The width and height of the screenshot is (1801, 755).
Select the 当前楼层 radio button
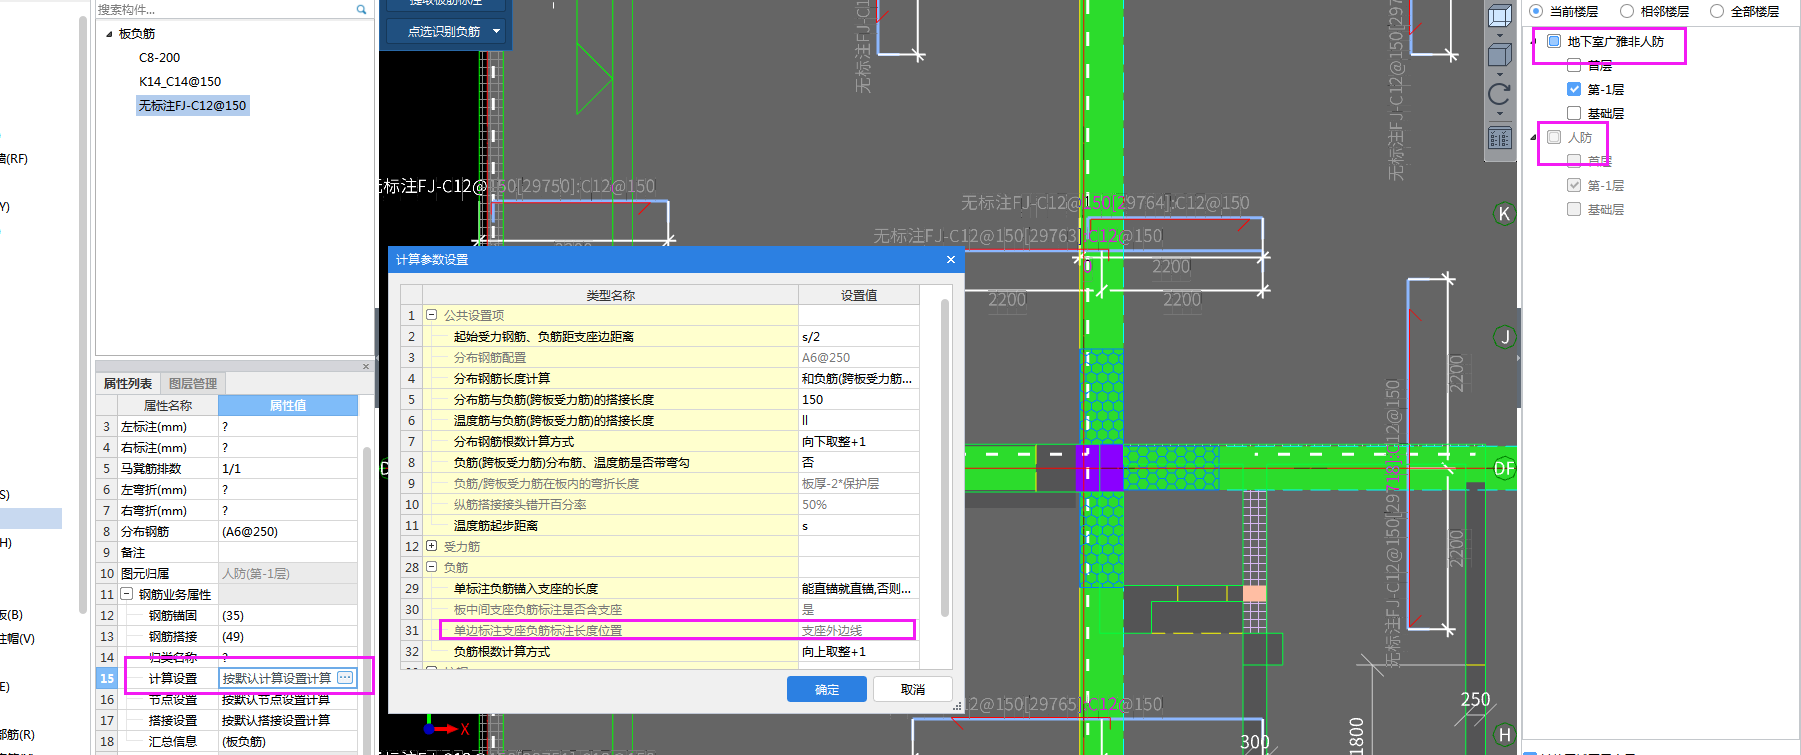pyautogui.click(x=1536, y=11)
